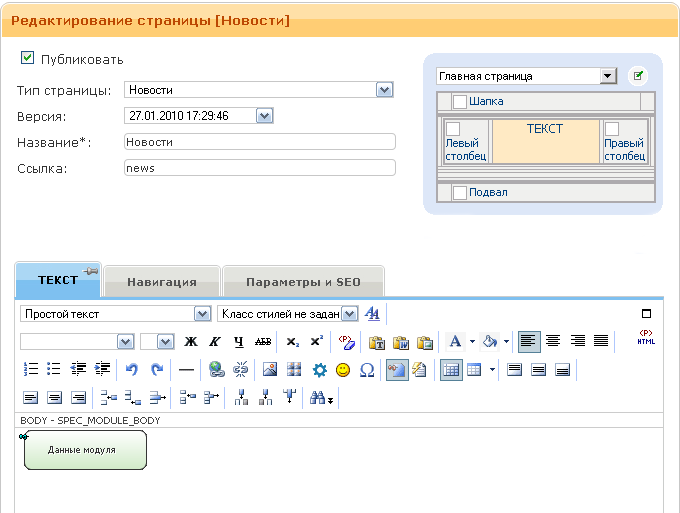Image resolution: width=680 pixels, height=513 pixels.
Task: Enable the Подвал block checkbox
Action: tap(460, 192)
